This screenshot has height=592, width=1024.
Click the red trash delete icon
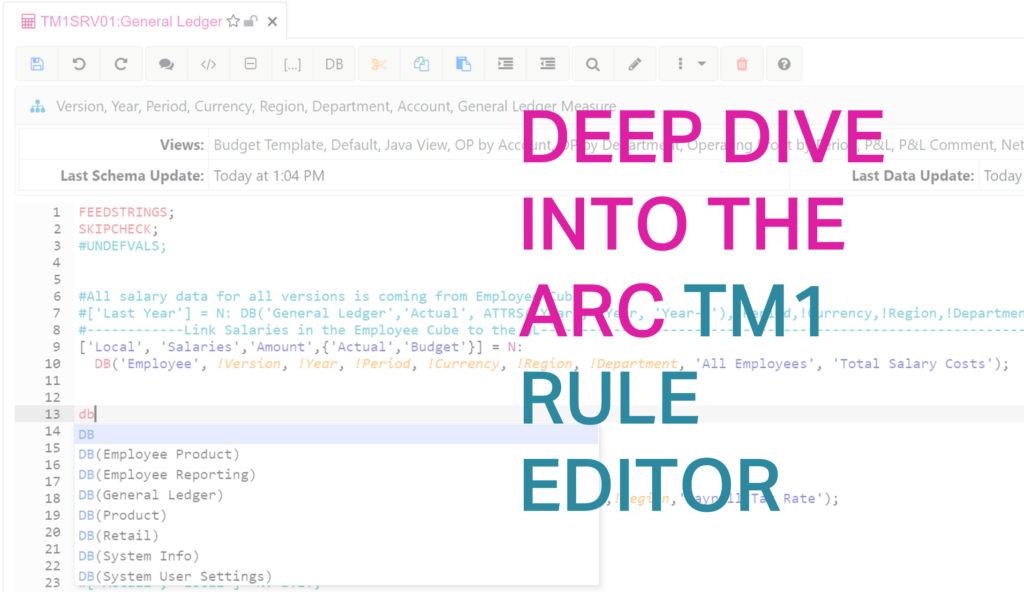[742, 64]
